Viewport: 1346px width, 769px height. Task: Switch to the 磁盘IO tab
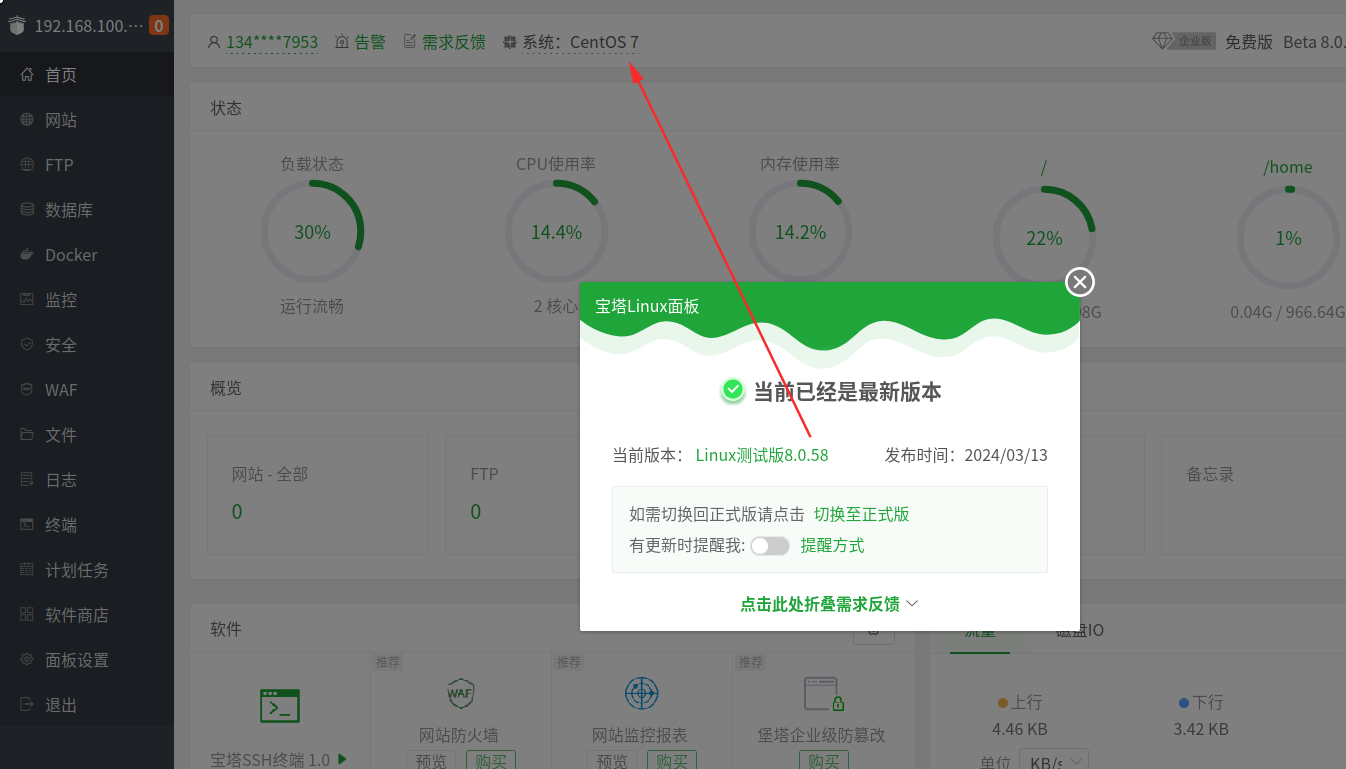point(1080,631)
